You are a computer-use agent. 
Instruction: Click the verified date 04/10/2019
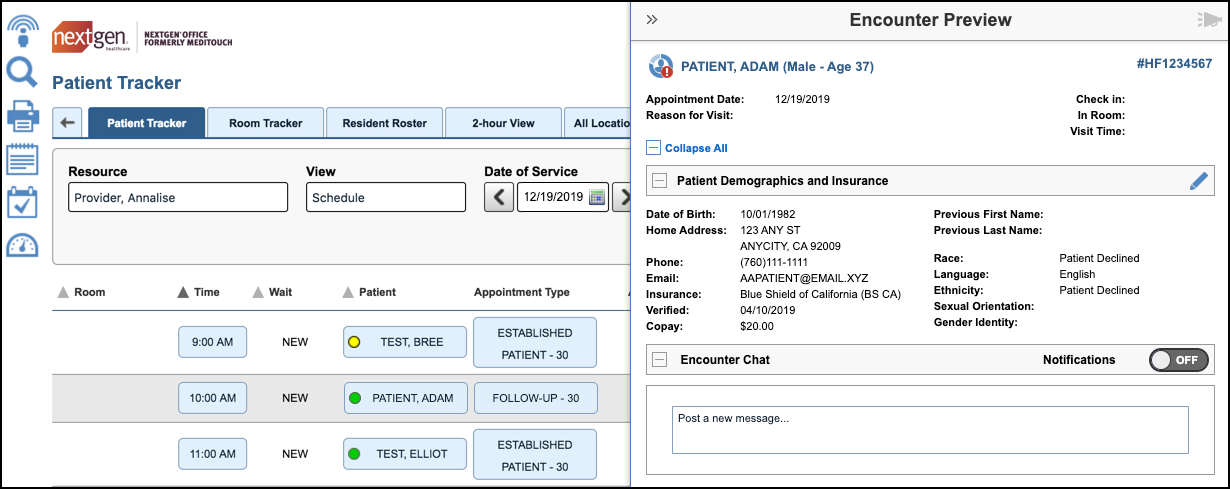(768, 310)
